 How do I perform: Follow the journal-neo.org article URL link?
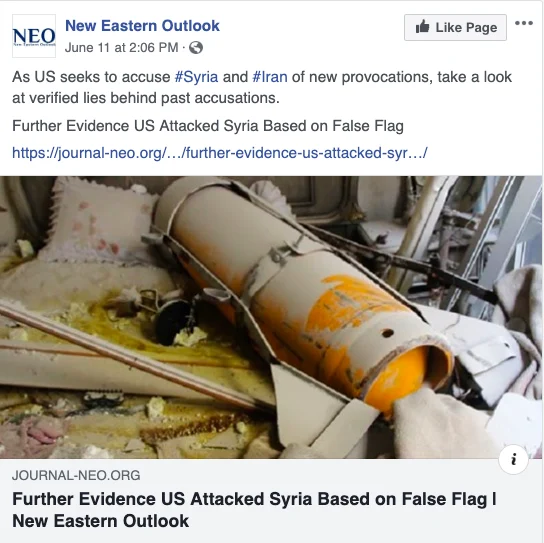(220, 153)
